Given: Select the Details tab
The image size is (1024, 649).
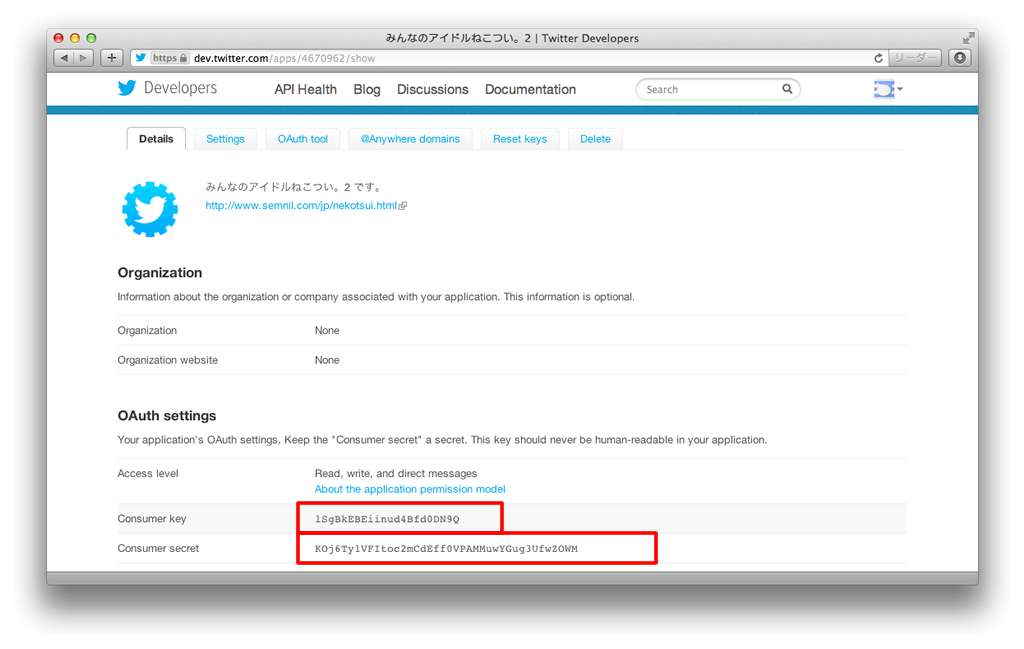Looking at the screenshot, I should click(x=156, y=139).
